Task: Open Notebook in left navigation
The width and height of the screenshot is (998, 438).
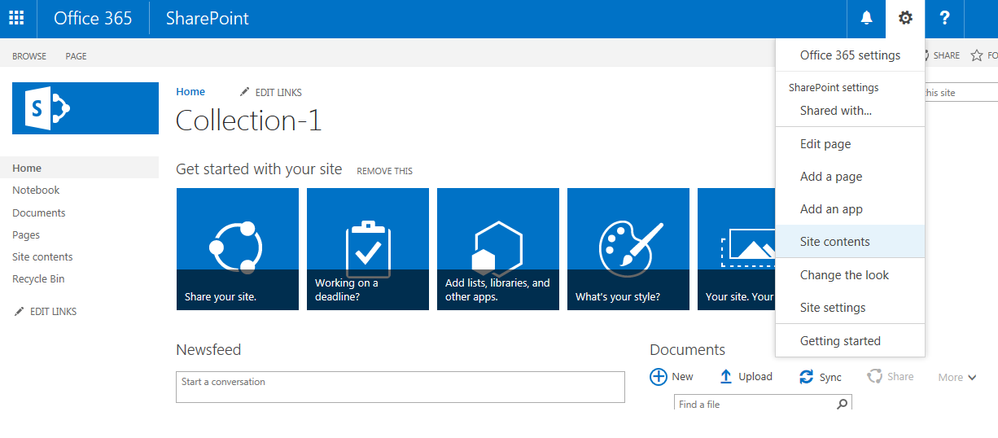Action: tap(36, 190)
